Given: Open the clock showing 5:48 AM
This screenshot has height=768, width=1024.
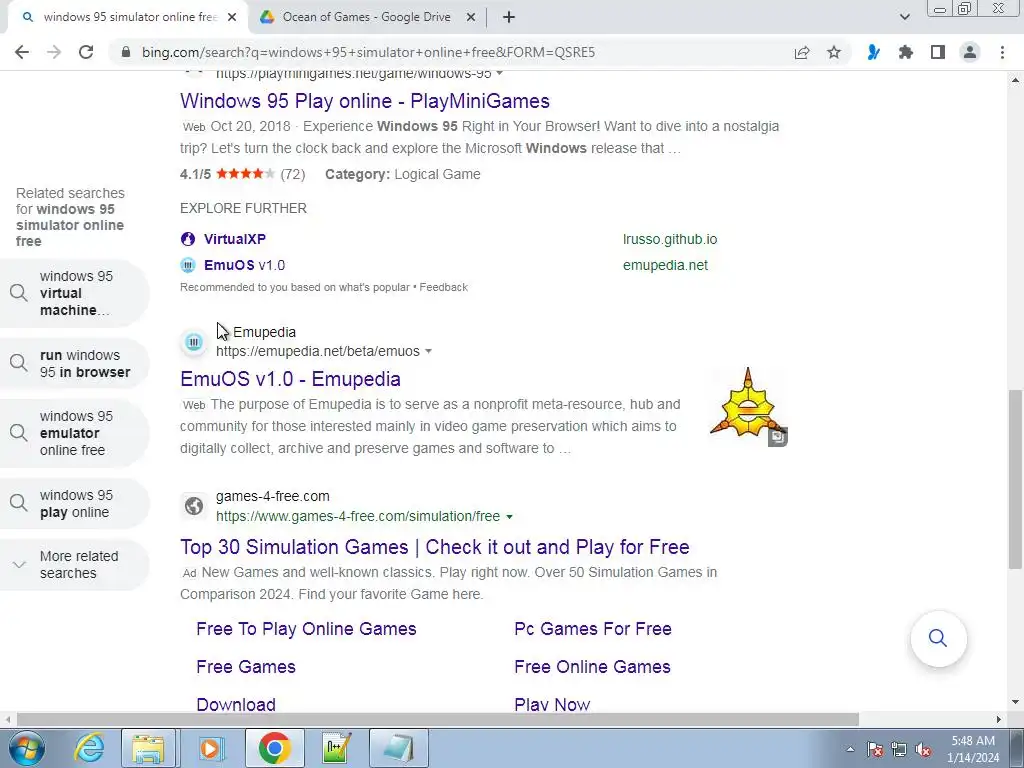Looking at the screenshot, I should point(973,749).
